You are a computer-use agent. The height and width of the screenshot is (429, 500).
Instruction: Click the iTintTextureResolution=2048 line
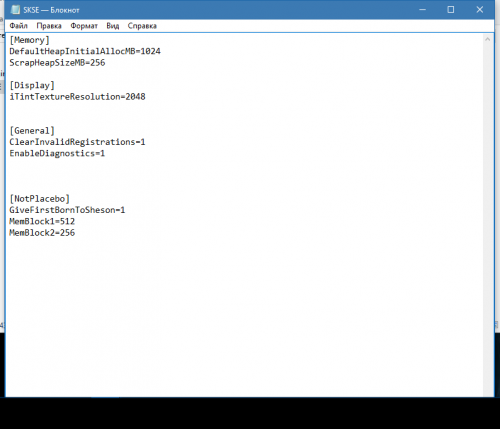77,97
